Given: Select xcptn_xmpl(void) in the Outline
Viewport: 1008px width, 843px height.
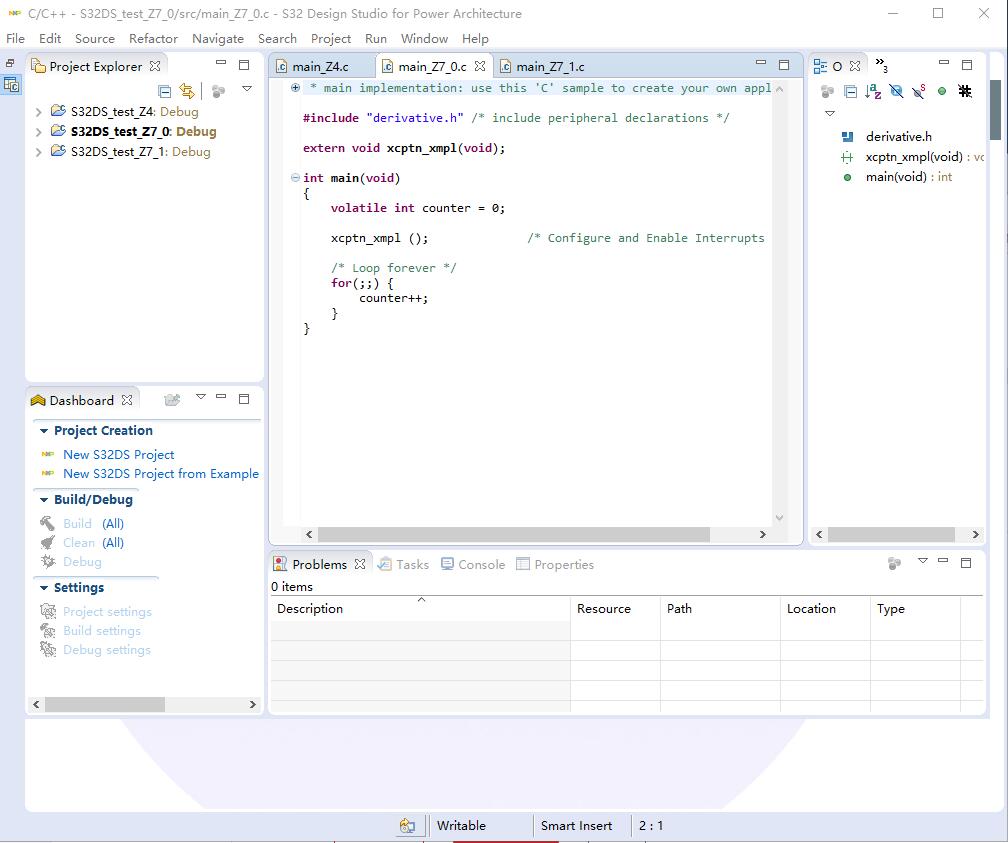Looking at the screenshot, I should [912, 157].
